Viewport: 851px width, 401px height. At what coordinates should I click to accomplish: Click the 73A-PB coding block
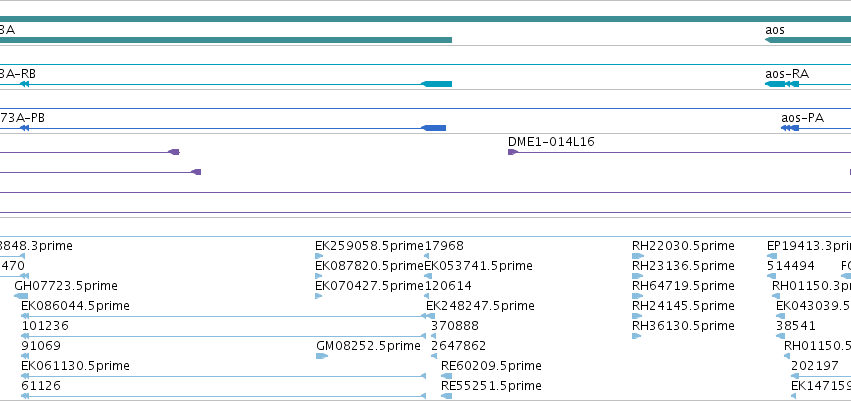point(434,128)
